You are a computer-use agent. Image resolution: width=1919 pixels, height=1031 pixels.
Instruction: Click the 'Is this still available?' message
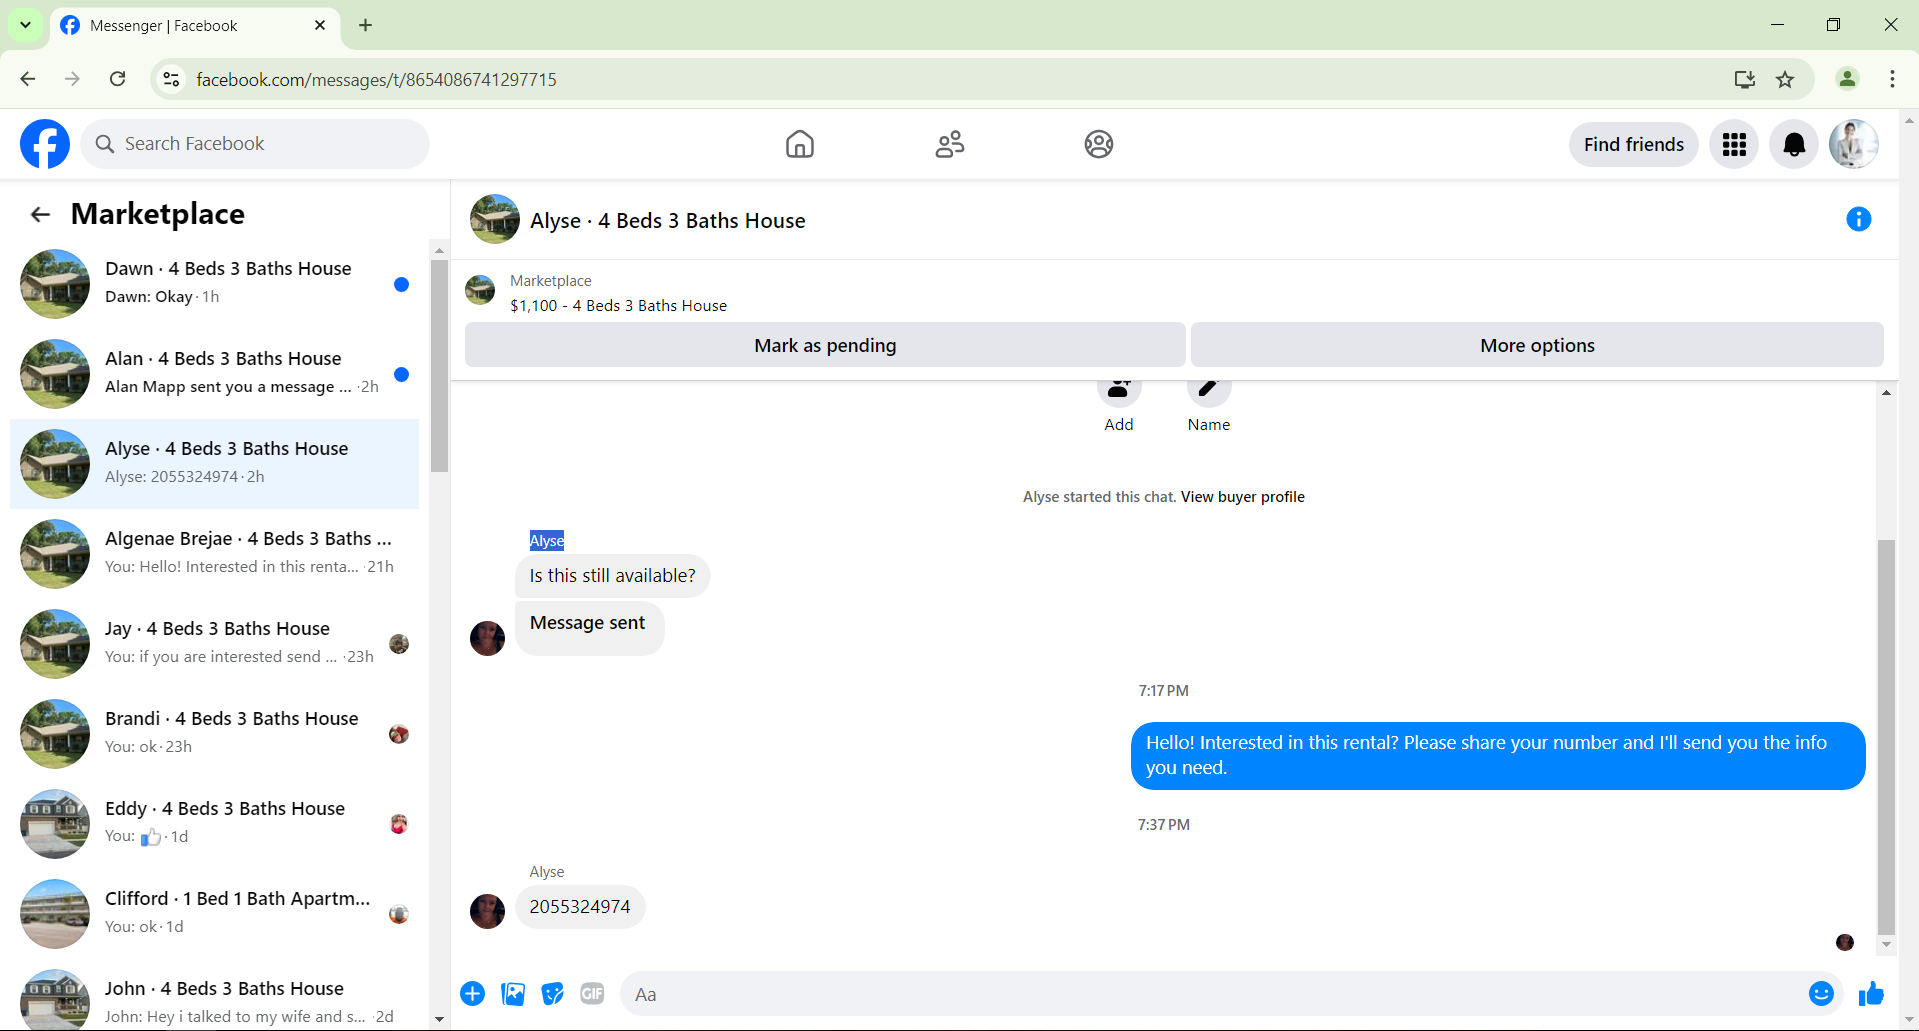[x=612, y=576]
